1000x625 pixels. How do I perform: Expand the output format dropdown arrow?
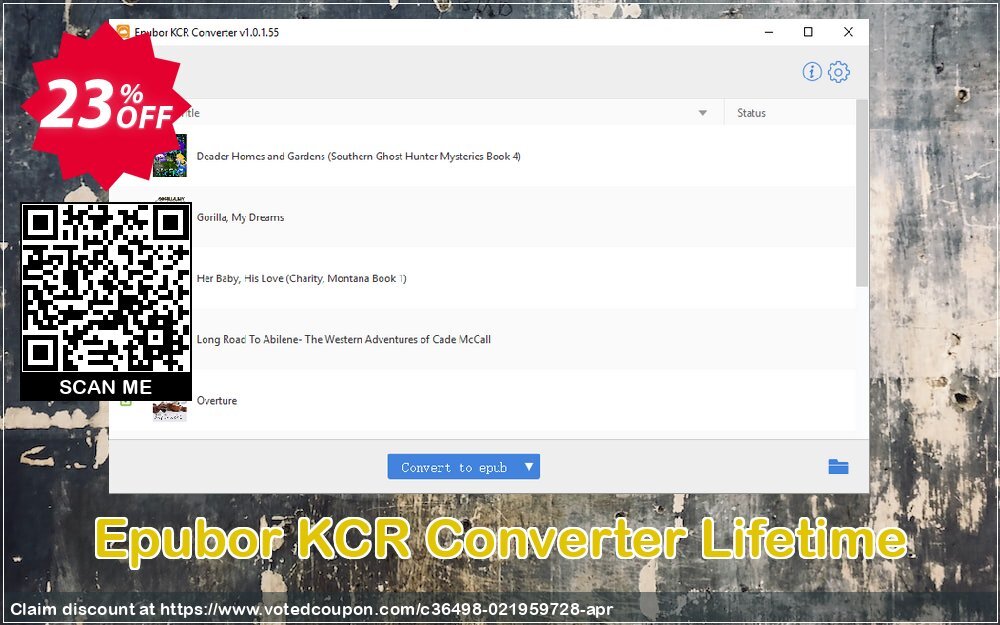[529, 467]
